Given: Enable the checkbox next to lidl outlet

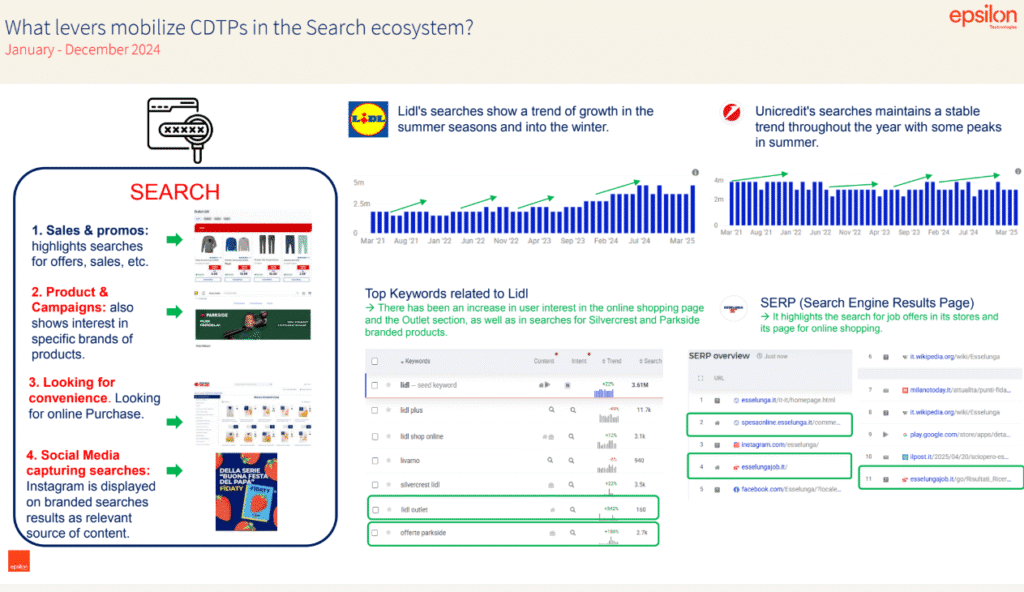Looking at the screenshot, I should click(x=373, y=508).
